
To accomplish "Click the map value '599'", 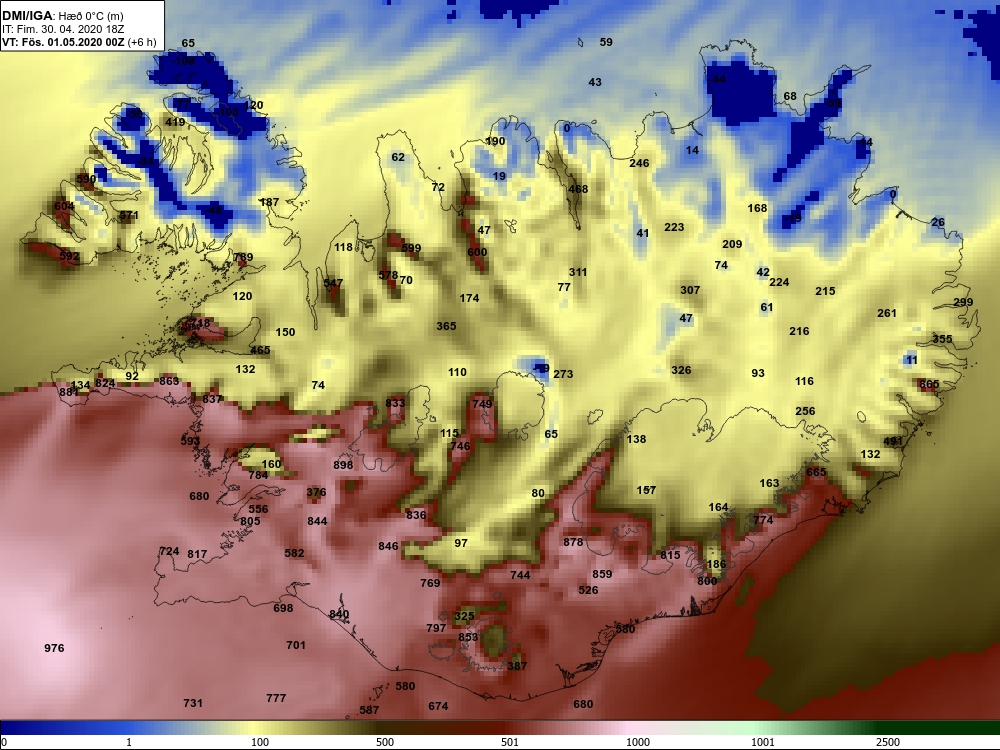I will [411, 248].
